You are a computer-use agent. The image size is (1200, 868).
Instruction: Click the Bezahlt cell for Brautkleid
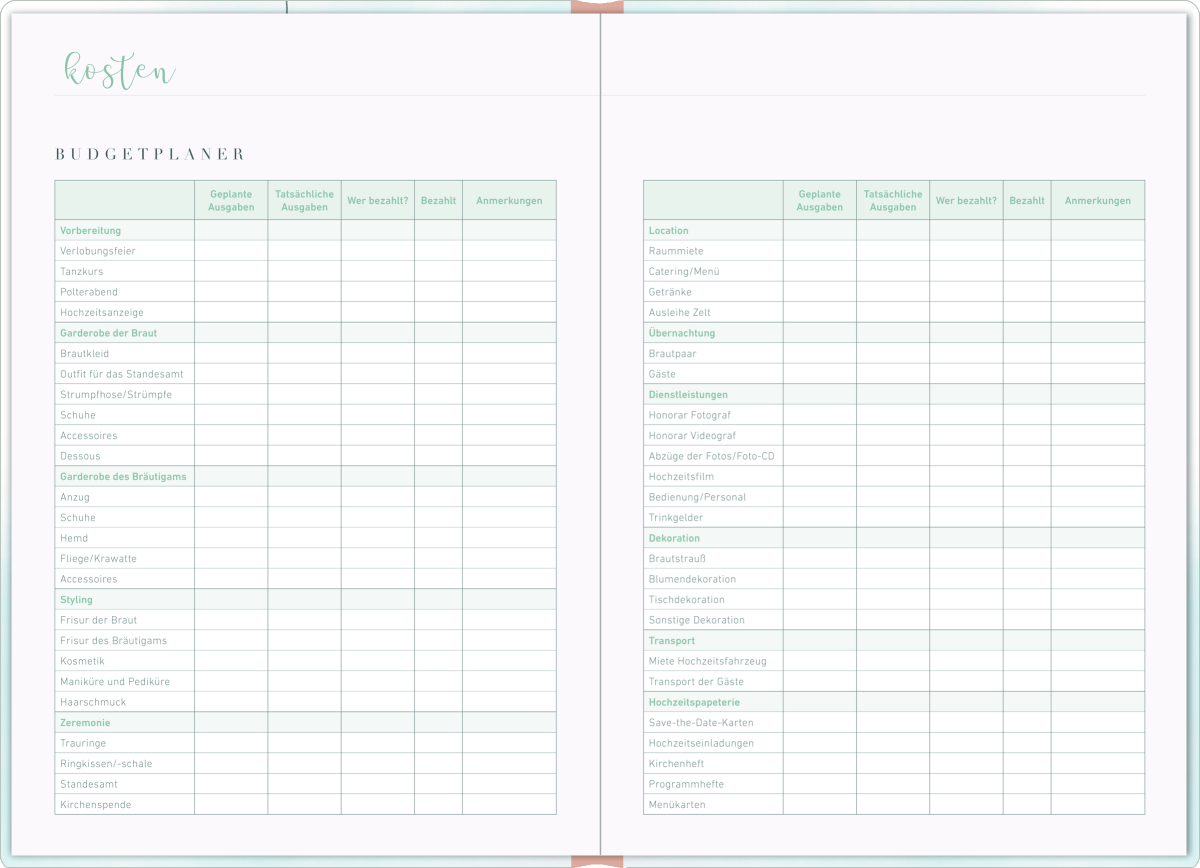[x=438, y=354]
